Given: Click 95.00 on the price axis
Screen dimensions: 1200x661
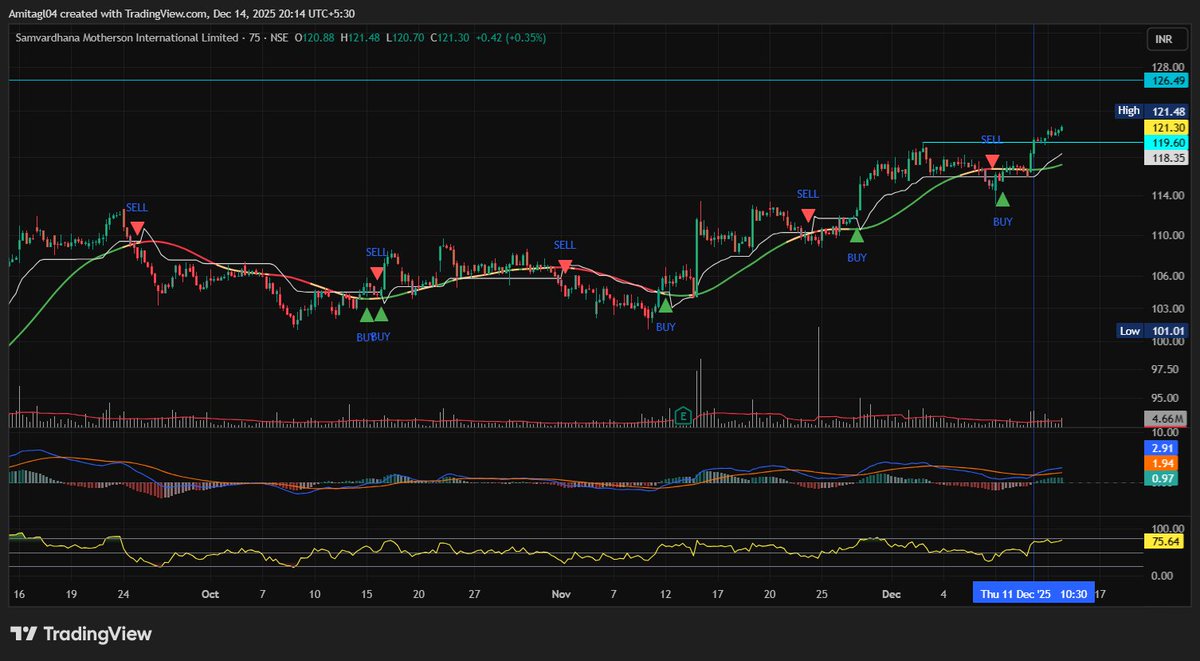Looking at the screenshot, I should click(1166, 400).
